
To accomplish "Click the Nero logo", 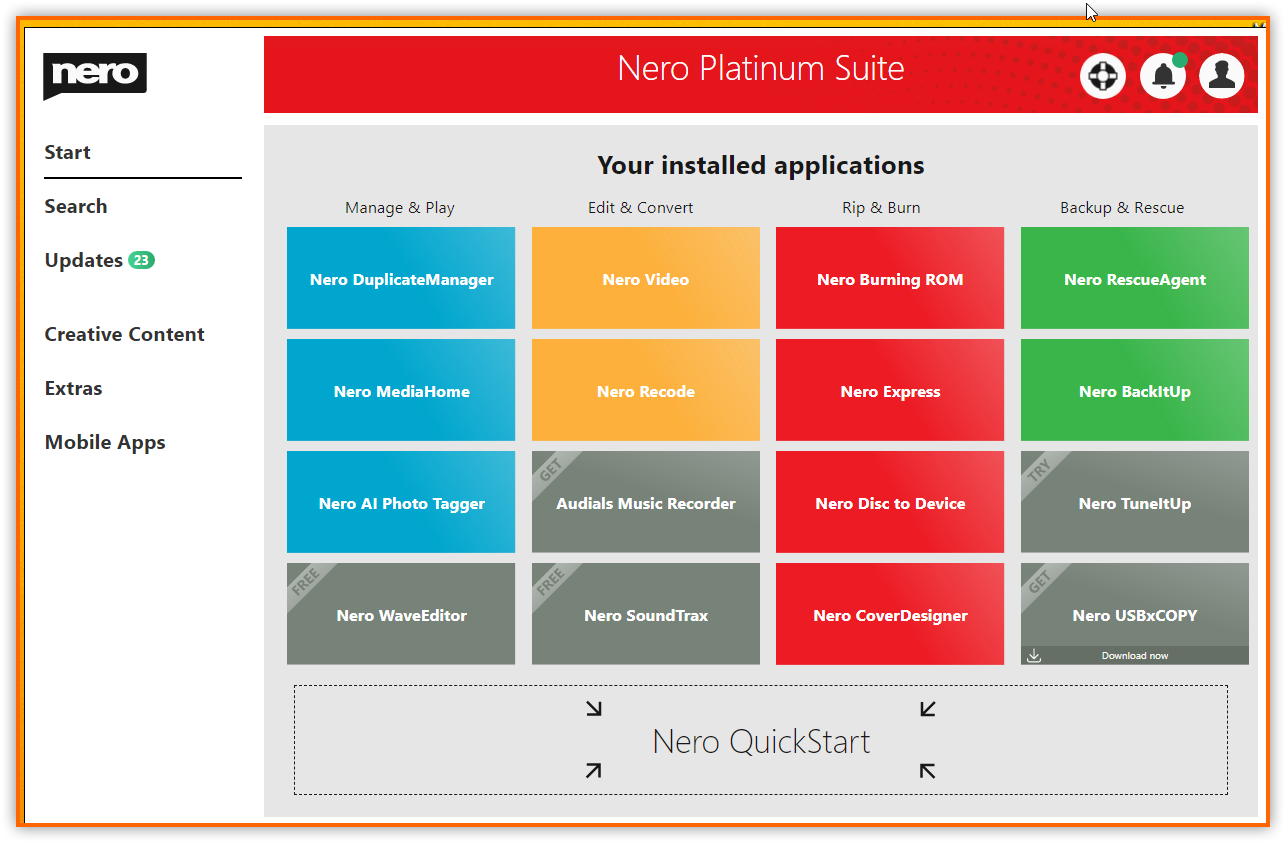I will (95, 76).
